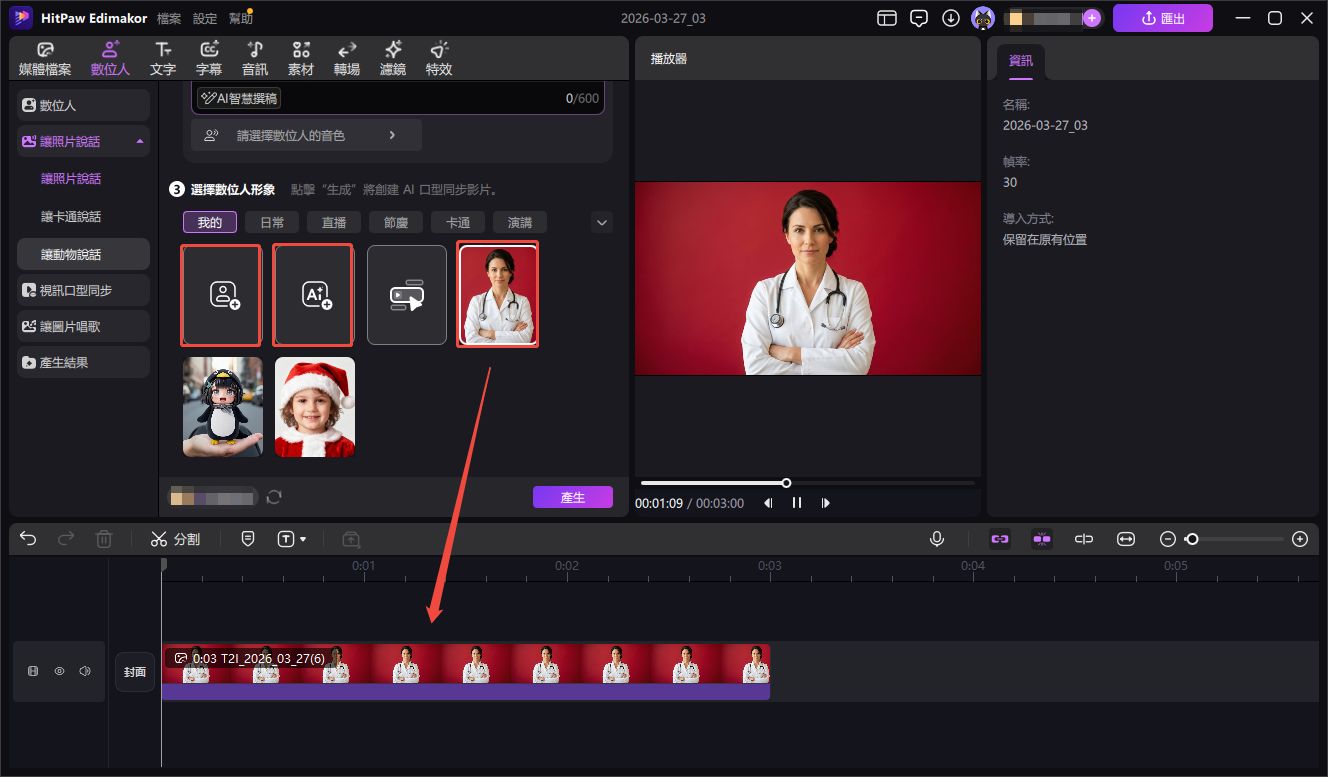Collapse the 讓照片說話 sidebar section
The width and height of the screenshot is (1328, 777).
(x=139, y=141)
